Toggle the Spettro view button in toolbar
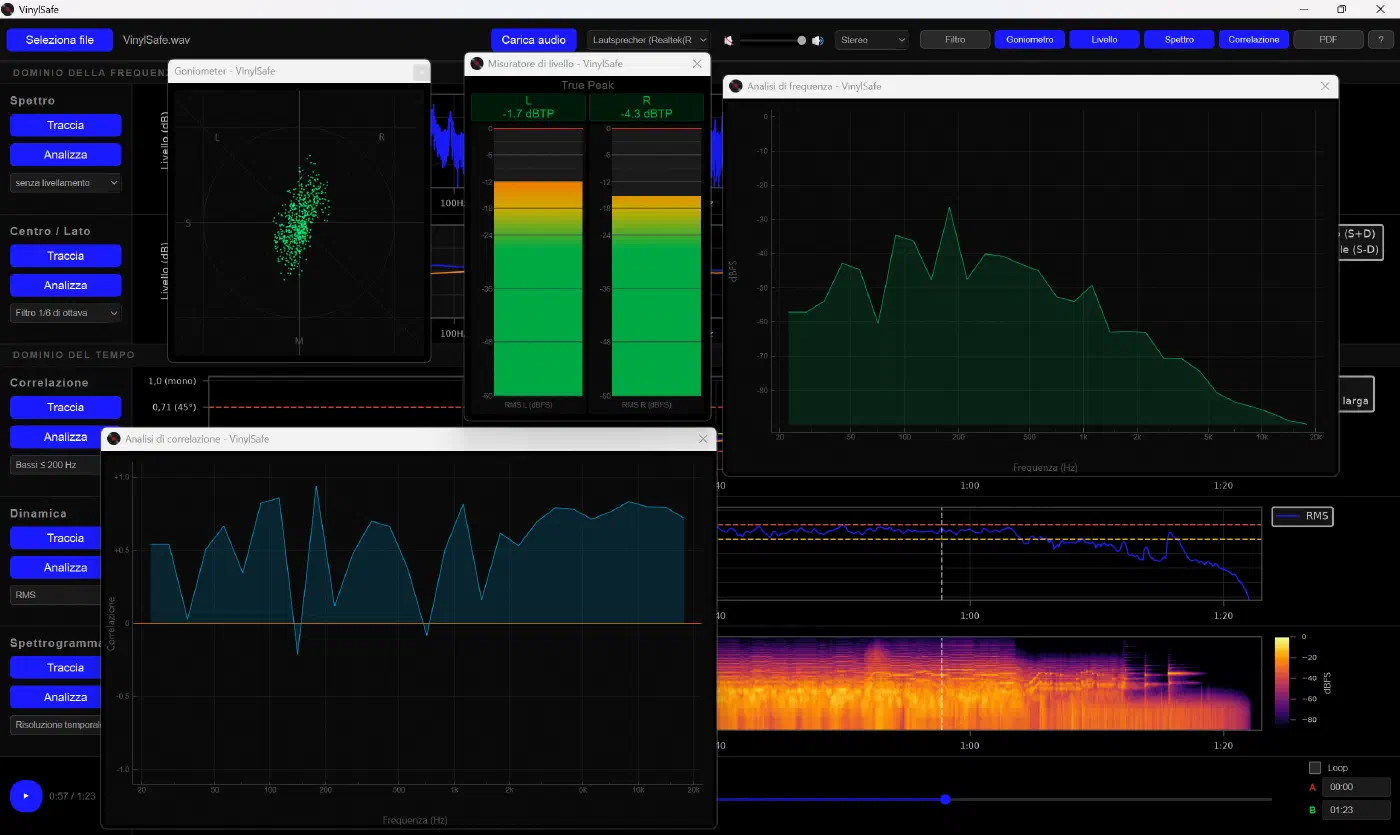The height and width of the screenshot is (835, 1400). [x=1179, y=40]
